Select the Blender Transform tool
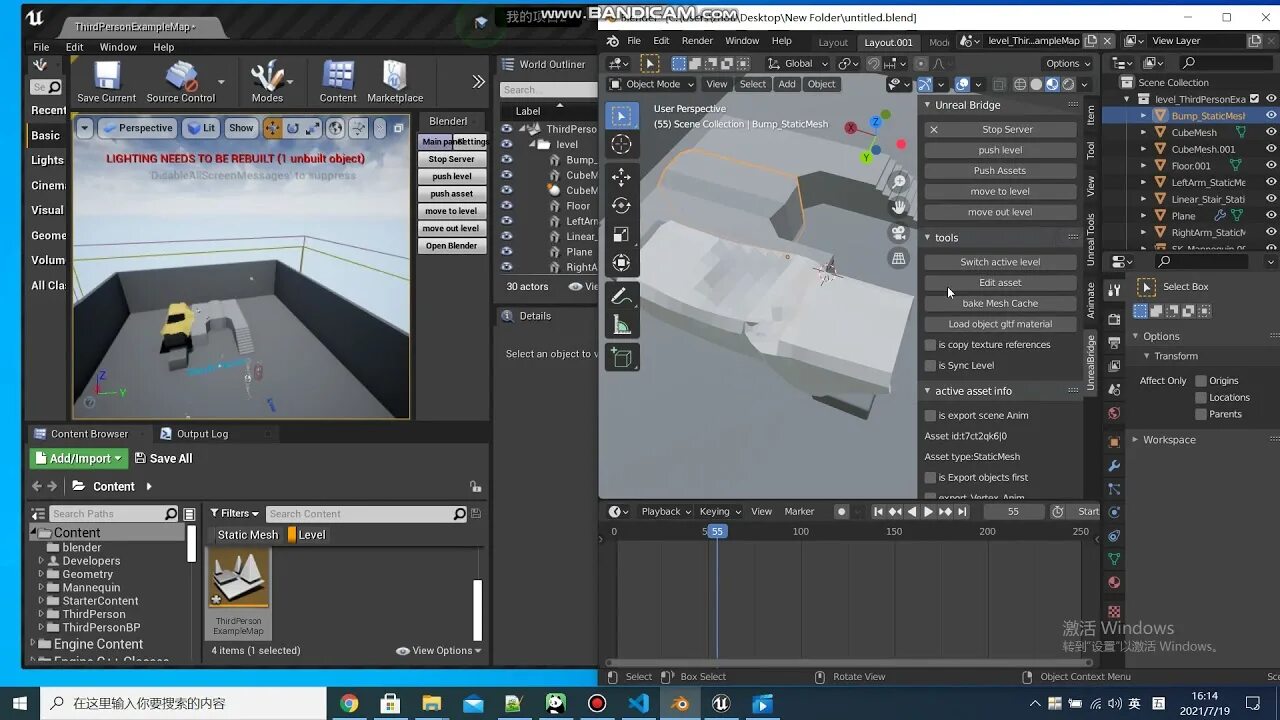Image resolution: width=1280 pixels, height=720 pixels. click(621, 262)
